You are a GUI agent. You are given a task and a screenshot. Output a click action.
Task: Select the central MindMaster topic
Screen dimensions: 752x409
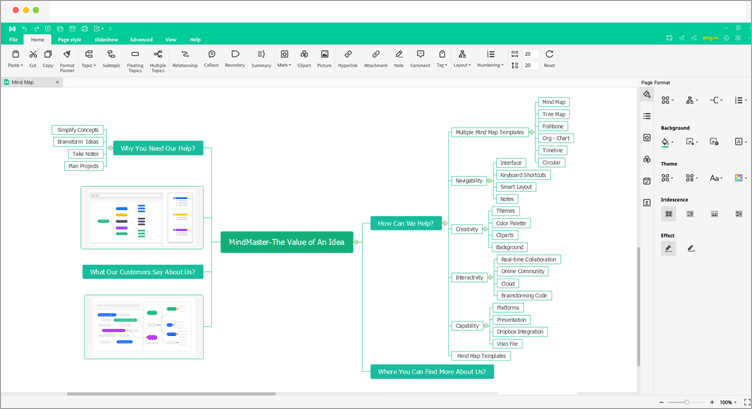(287, 242)
